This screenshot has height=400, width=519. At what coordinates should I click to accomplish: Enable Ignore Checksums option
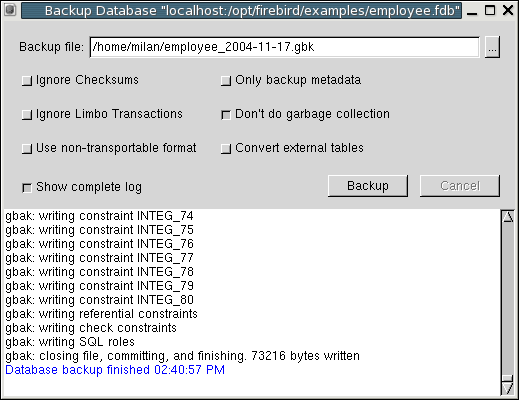[x=27, y=81]
